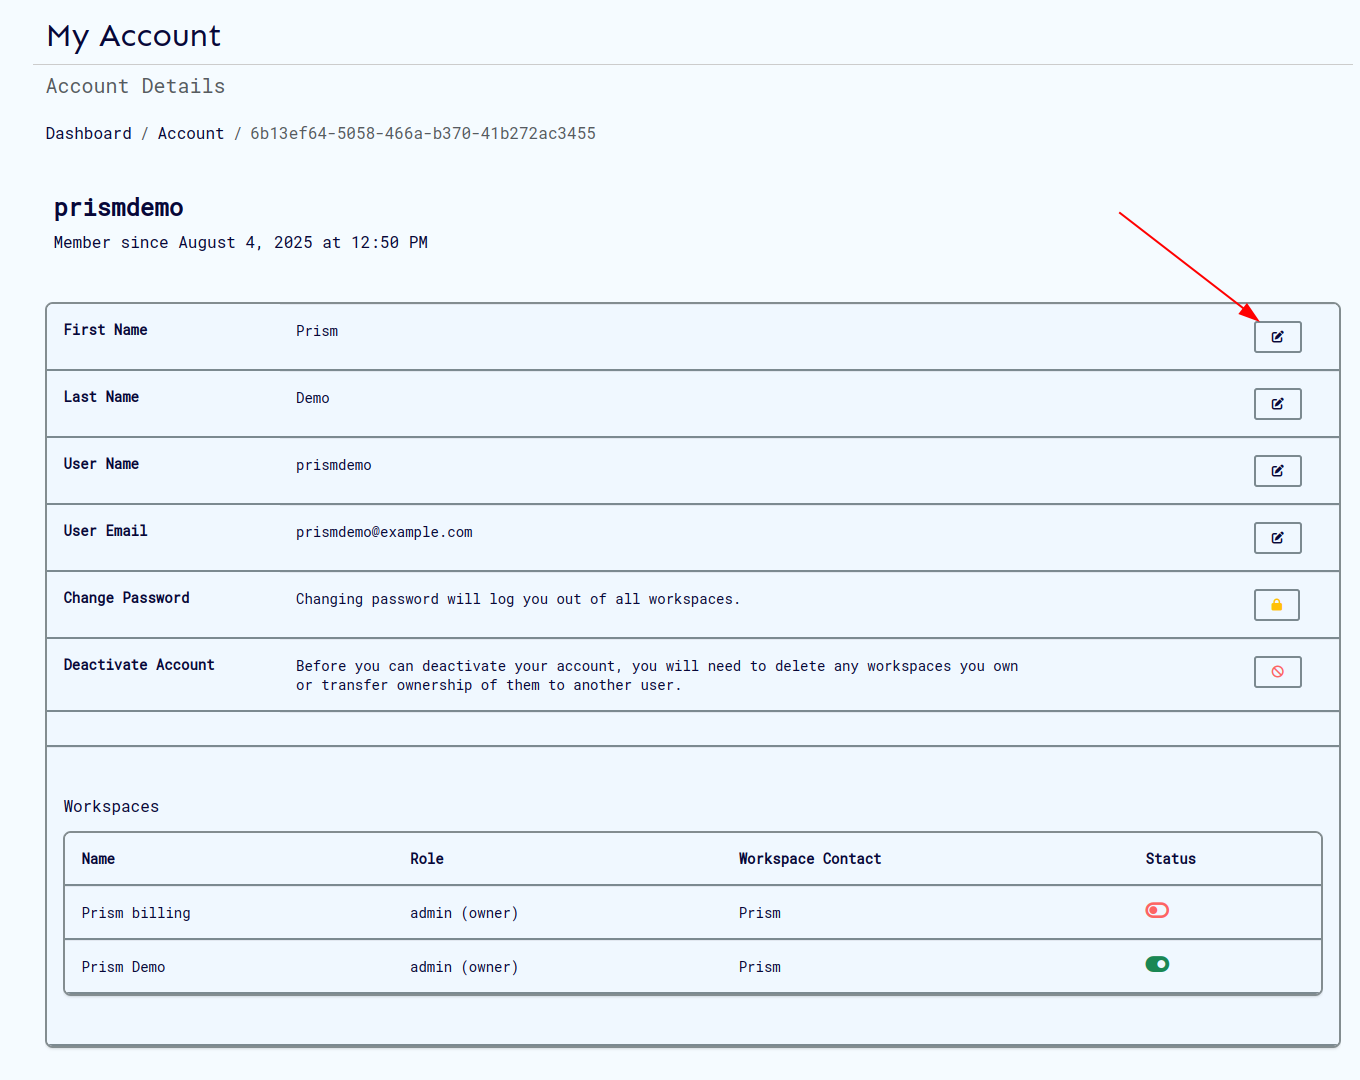Screen dimensions: 1360x1080
Task: Click the password logout warning text
Action: click(x=518, y=599)
